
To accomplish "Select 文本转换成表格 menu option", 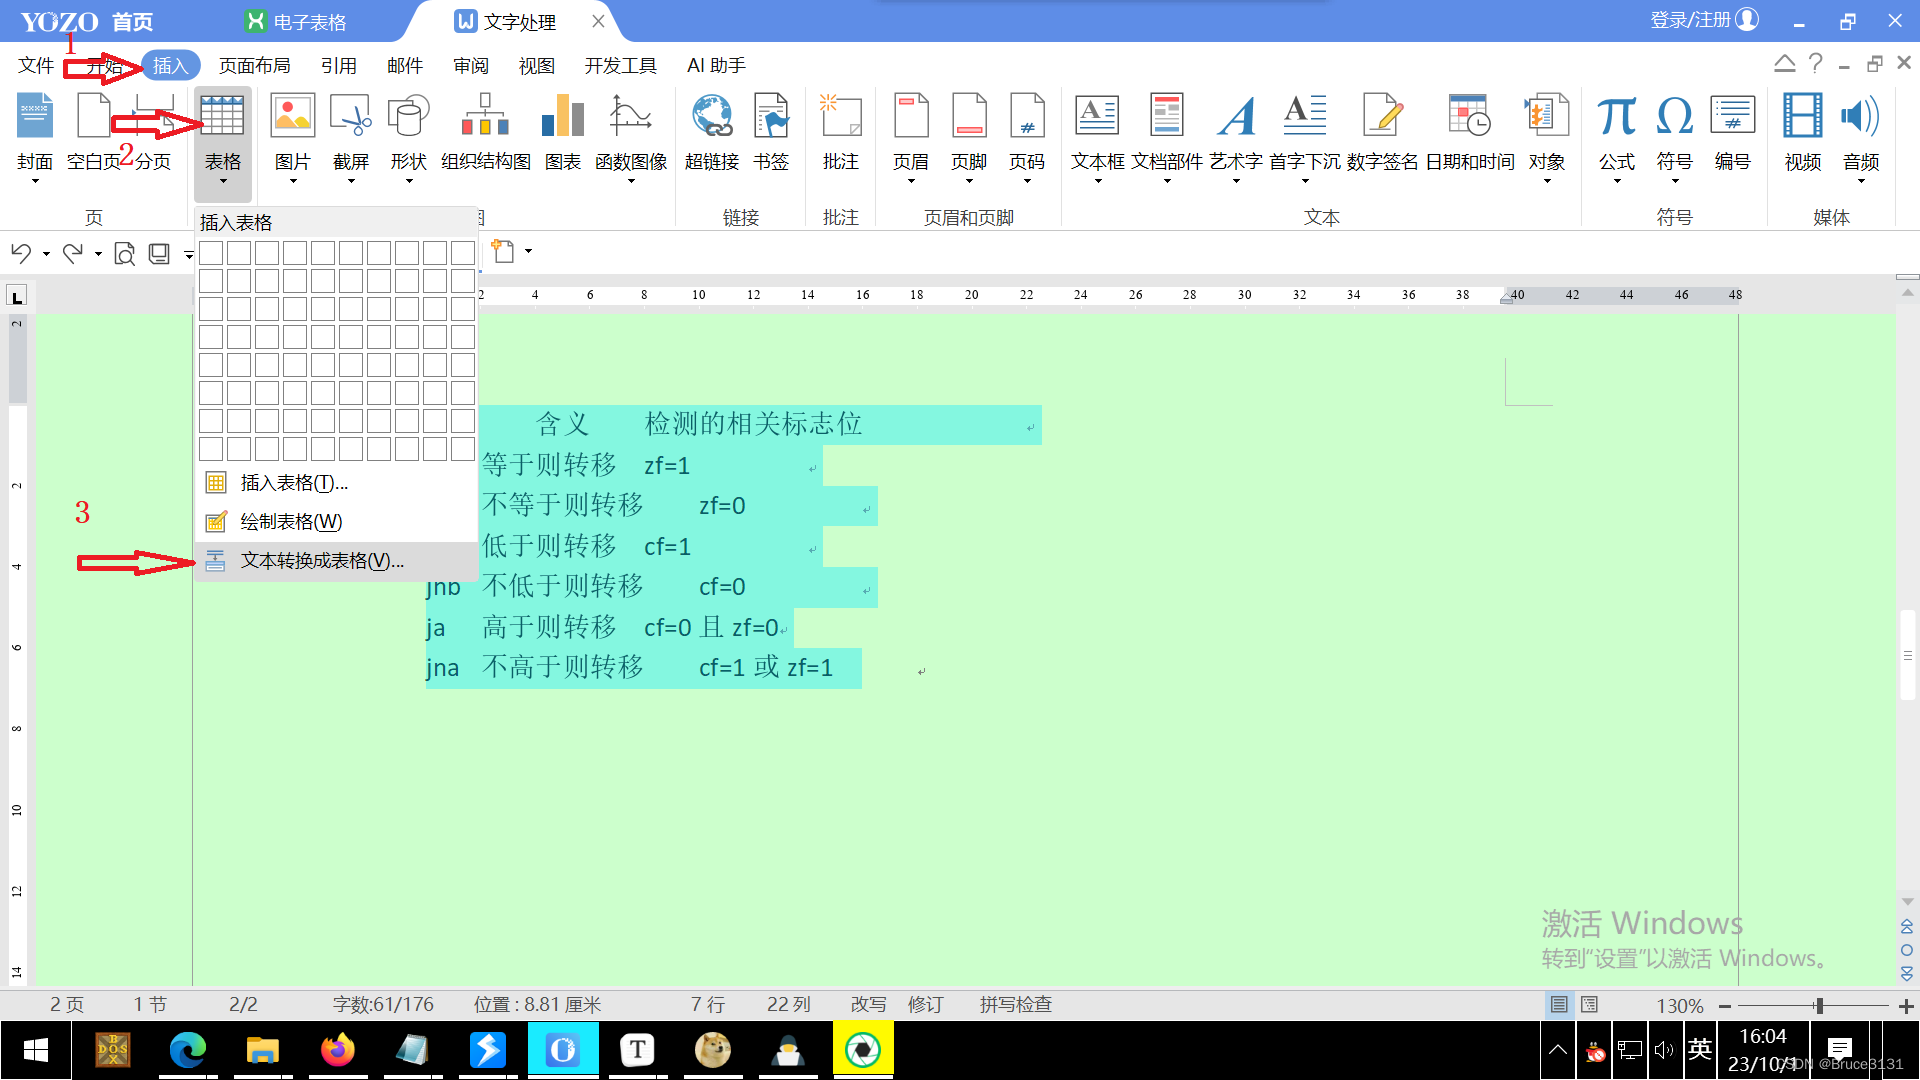I will [318, 559].
